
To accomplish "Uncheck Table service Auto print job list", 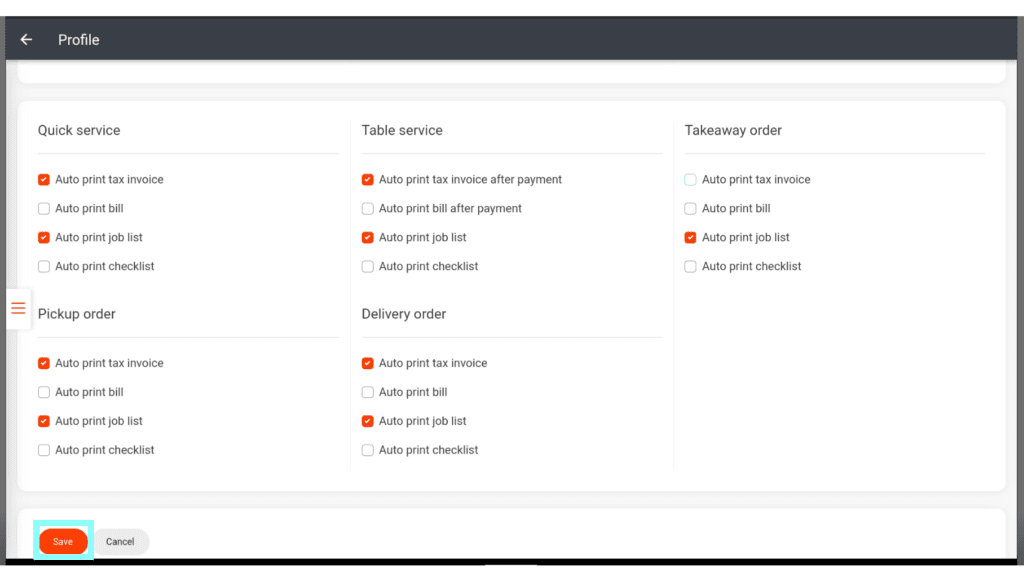I will [x=368, y=238].
